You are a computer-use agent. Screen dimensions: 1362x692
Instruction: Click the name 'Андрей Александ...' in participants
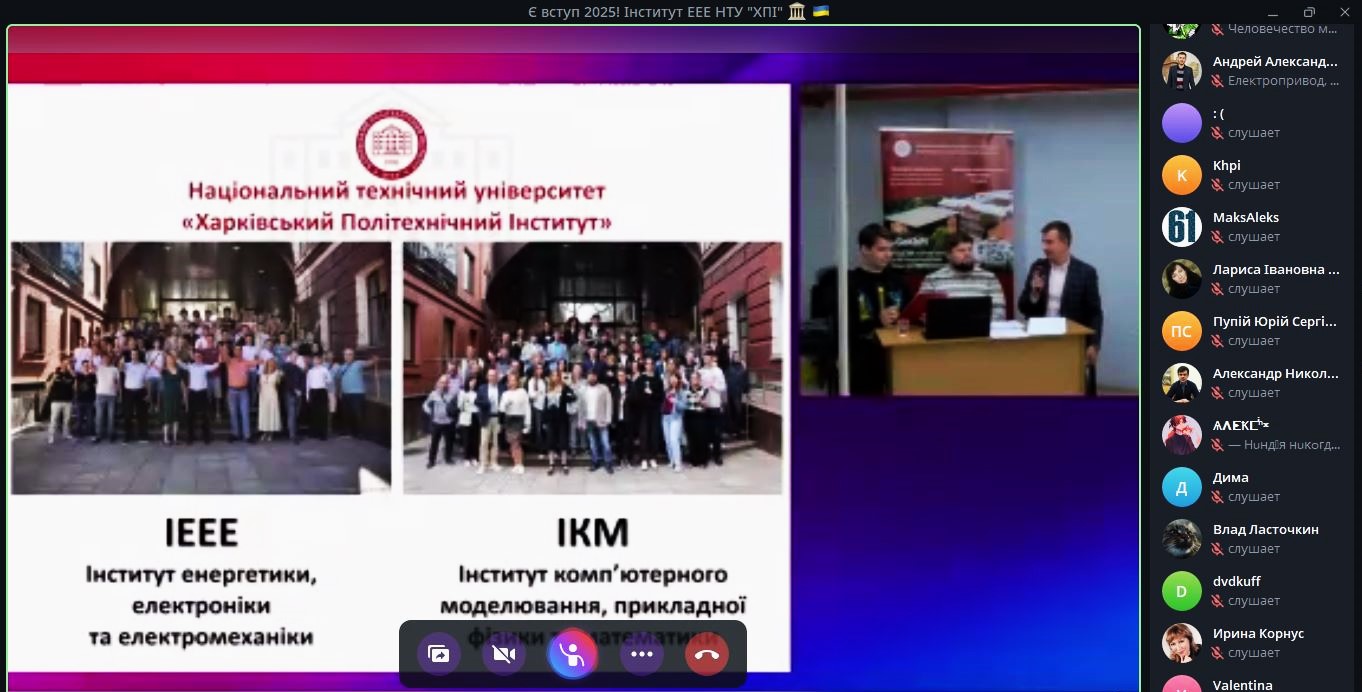(1275, 61)
